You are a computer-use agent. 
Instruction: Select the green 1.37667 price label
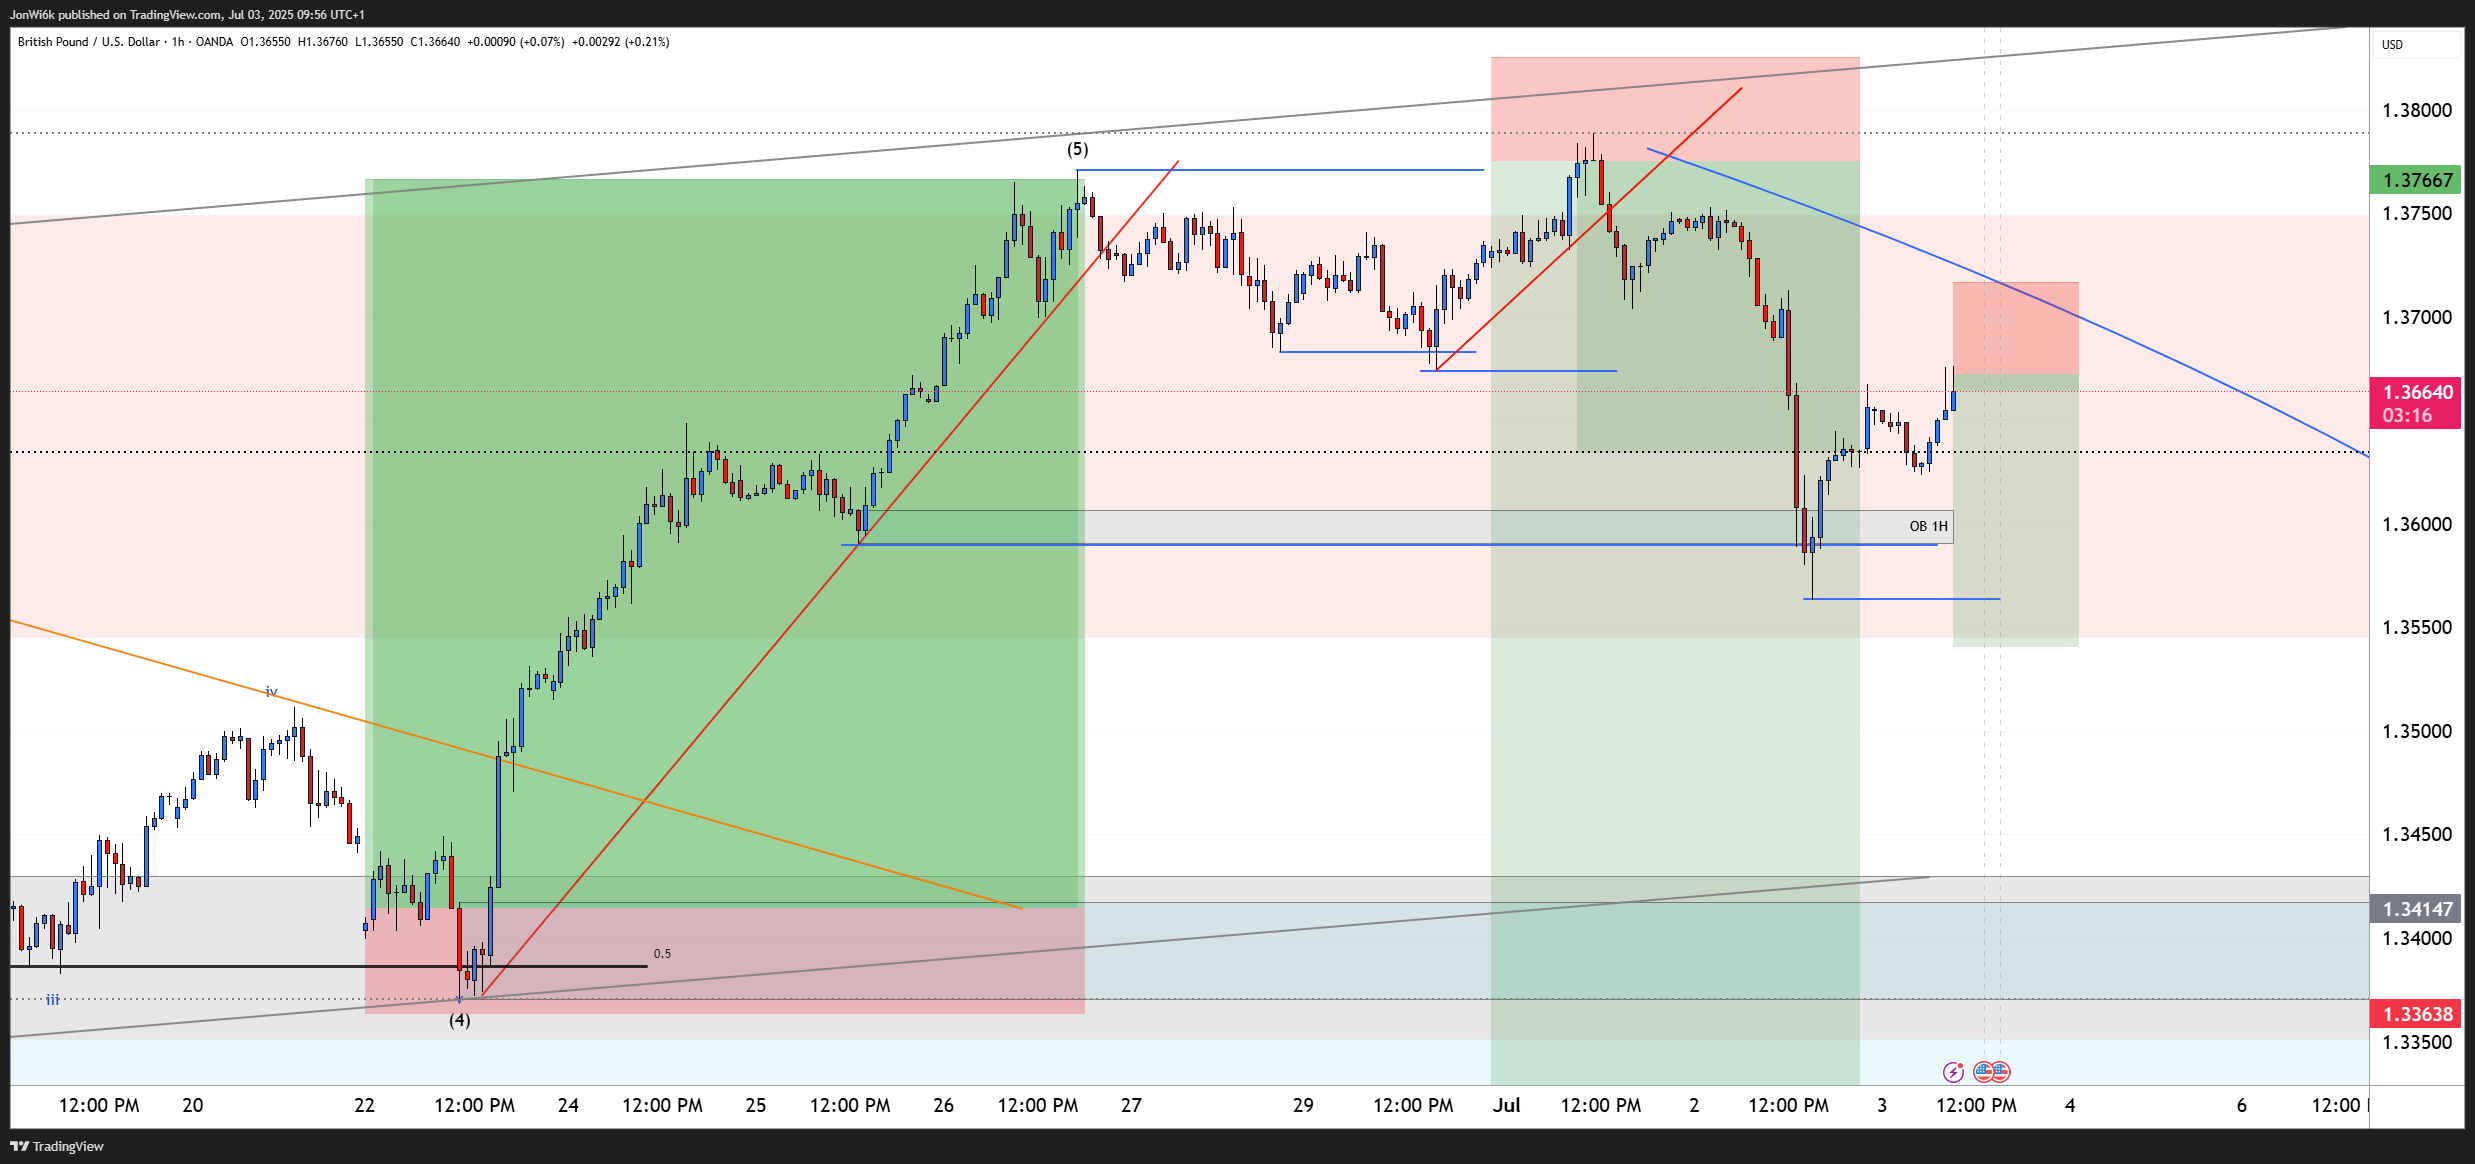pyautogui.click(x=2416, y=180)
